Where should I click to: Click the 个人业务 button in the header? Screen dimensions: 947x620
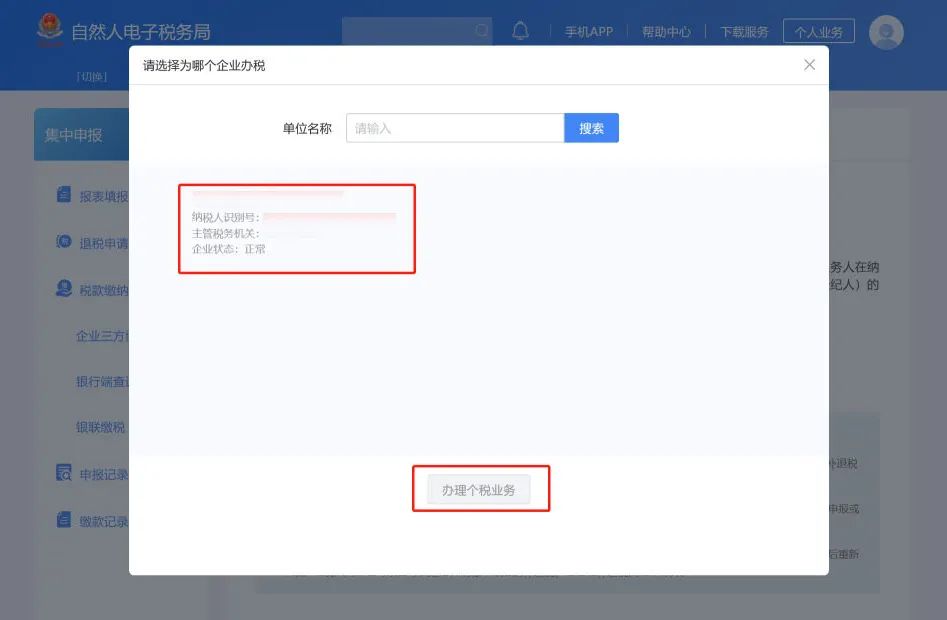[x=818, y=31]
